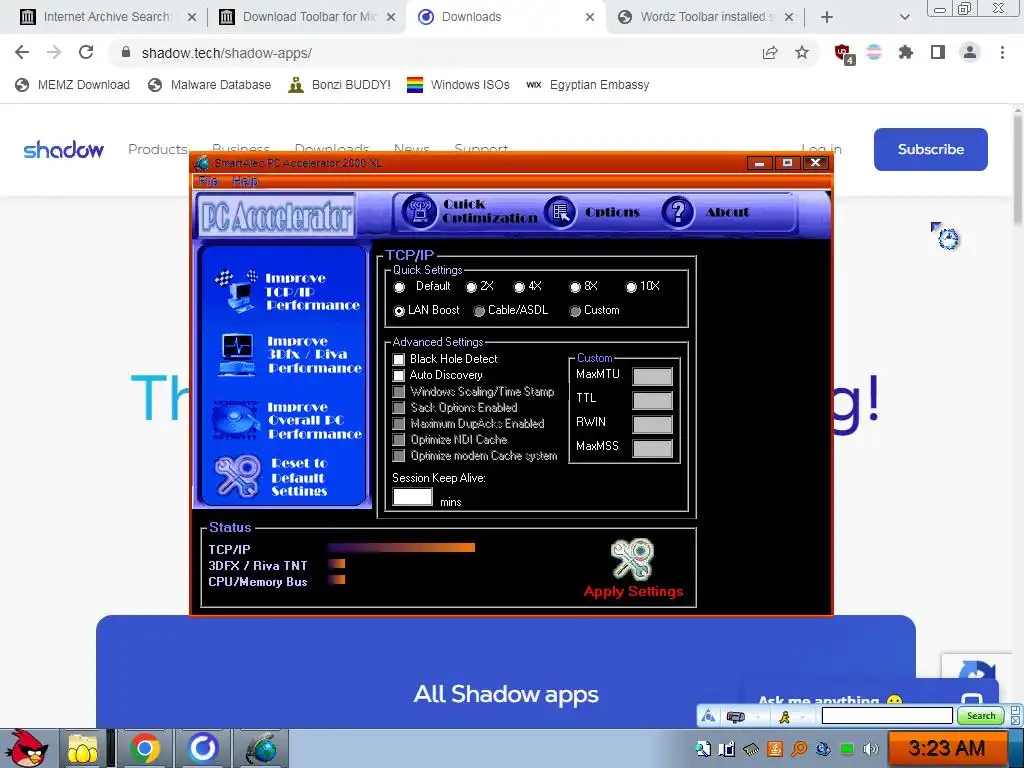The image size is (1024, 768).
Task: Reload the shadow.tech page
Action: (86, 52)
